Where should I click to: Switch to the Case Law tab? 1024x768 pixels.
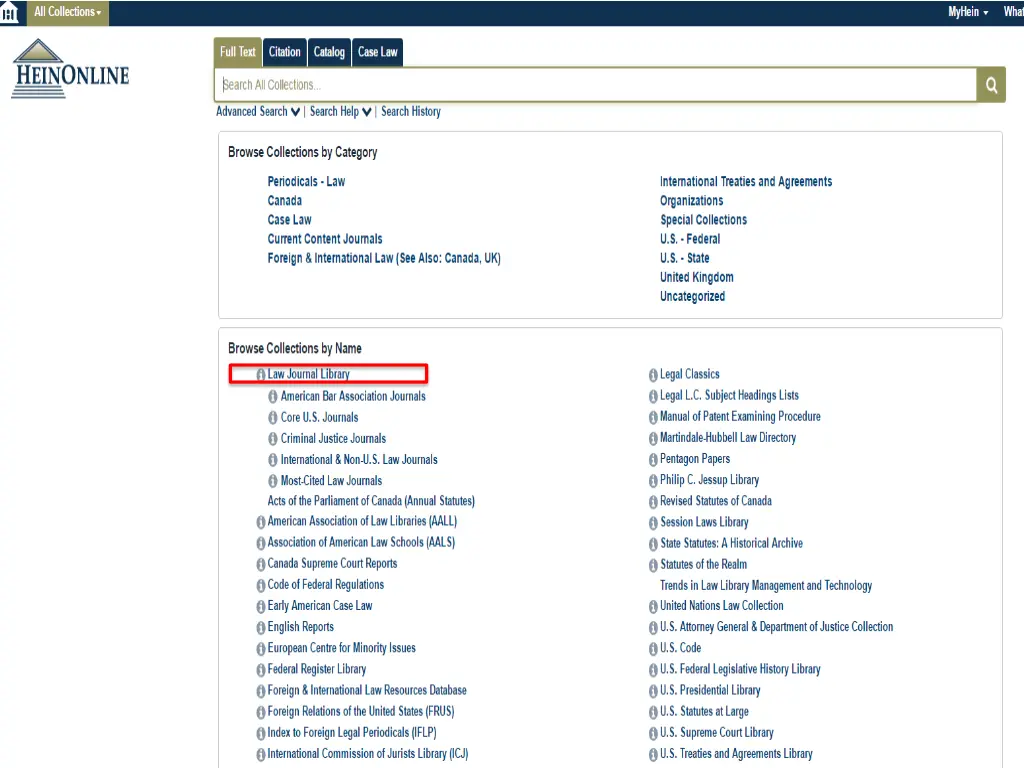[x=377, y=52]
